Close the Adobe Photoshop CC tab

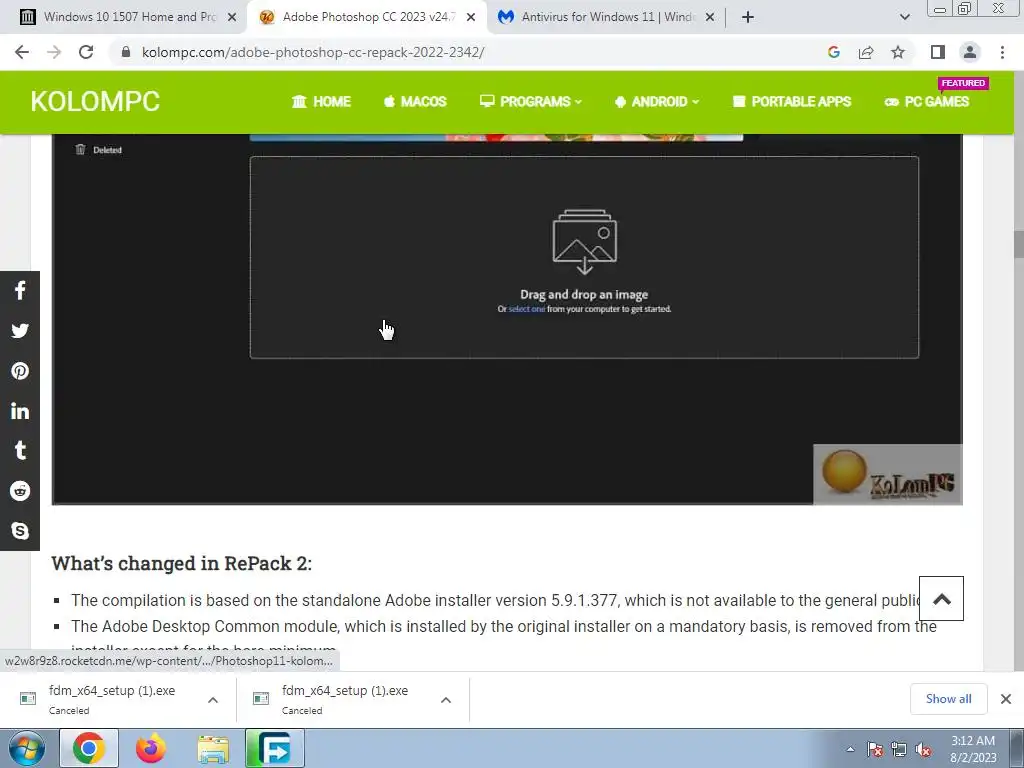[x=471, y=17]
